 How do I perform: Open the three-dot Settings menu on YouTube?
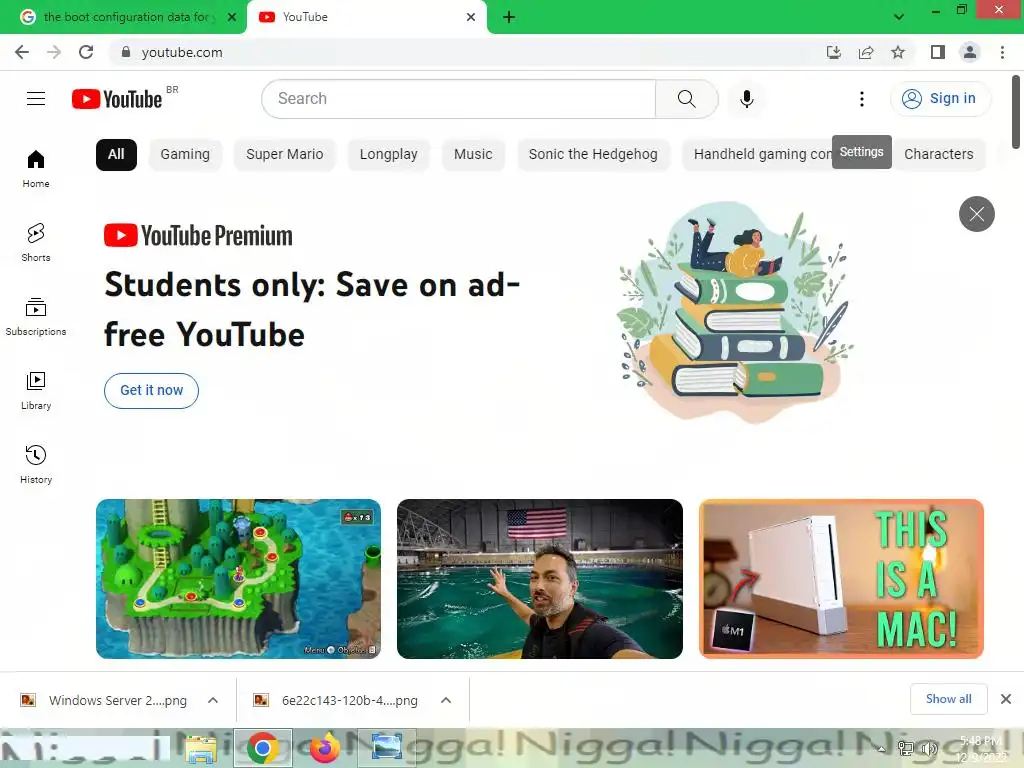tap(861, 99)
